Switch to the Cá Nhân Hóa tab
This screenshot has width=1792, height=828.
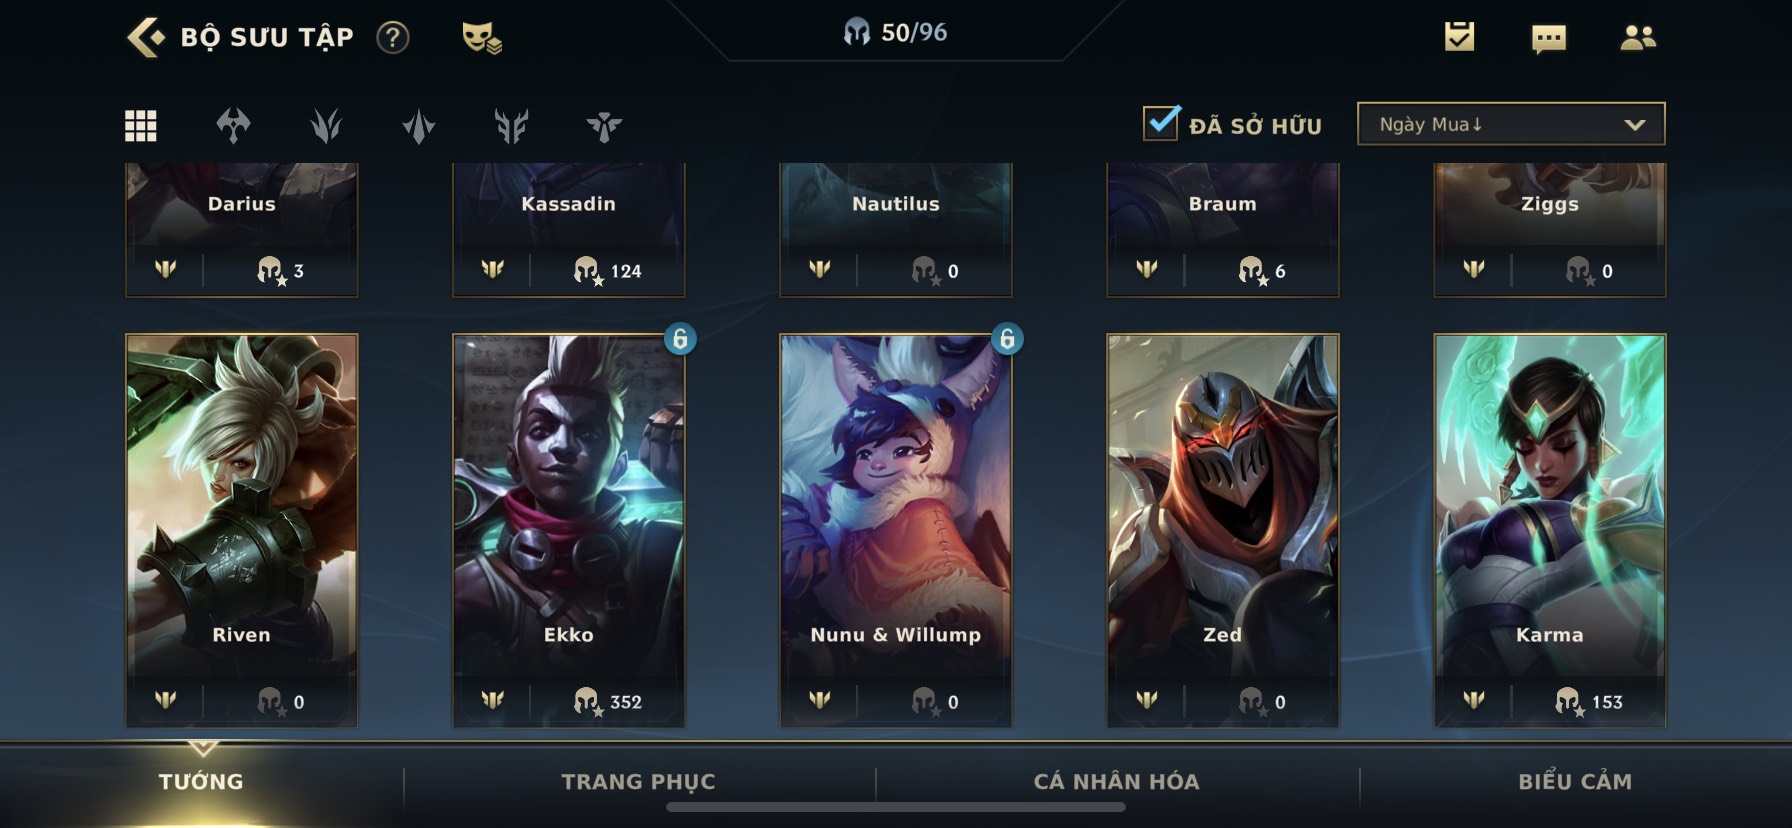pyautogui.click(x=1116, y=782)
